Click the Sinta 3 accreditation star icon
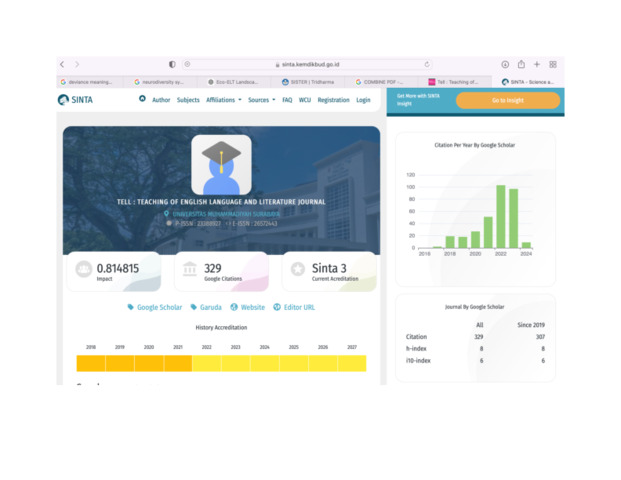The width and height of the screenshot is (621, 480). [297, 269]
